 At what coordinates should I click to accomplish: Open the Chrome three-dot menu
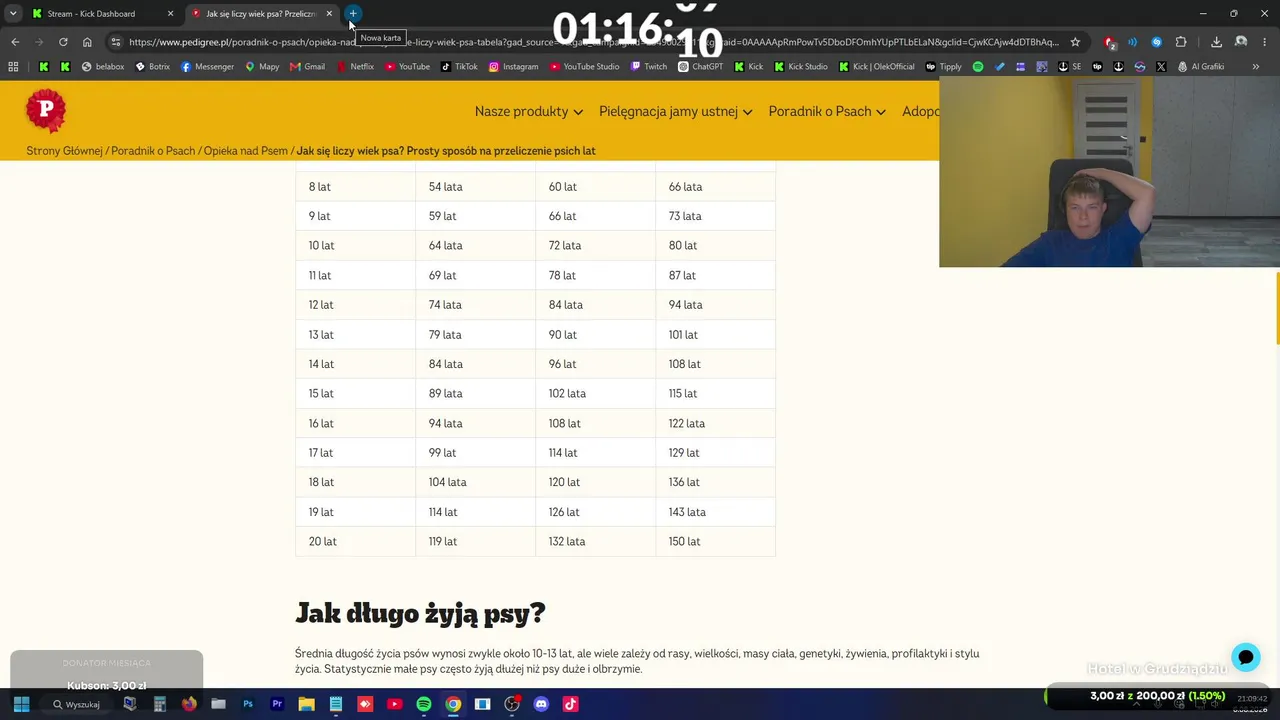[x=1267, y=42]
